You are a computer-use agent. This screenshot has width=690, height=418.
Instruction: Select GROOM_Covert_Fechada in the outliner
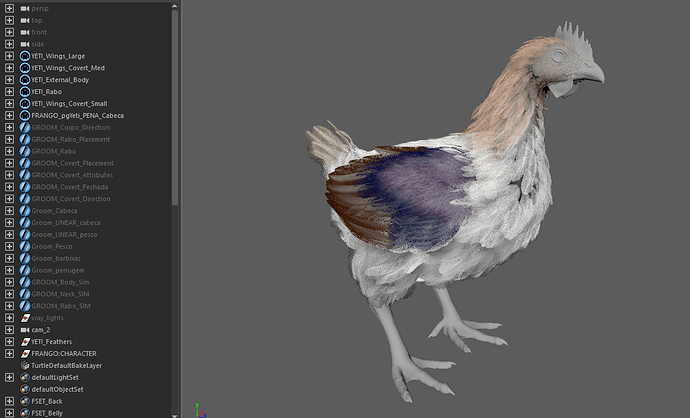pyautogui.click(x=70, y=187)
